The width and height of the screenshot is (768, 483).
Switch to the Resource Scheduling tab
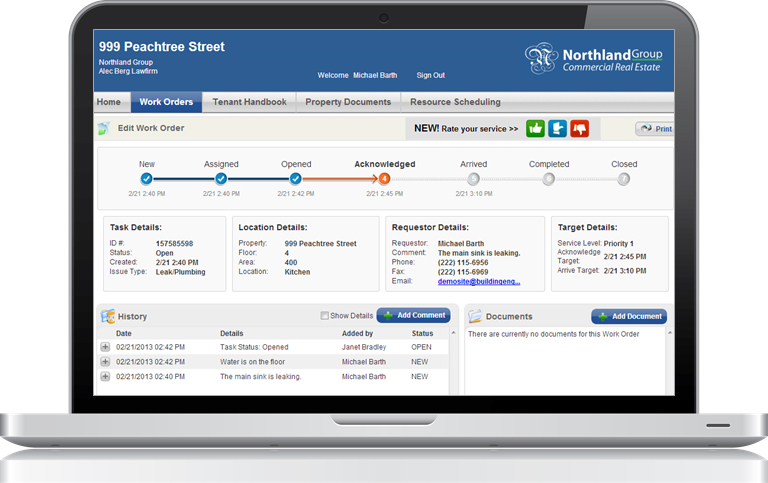click(455, 102)
